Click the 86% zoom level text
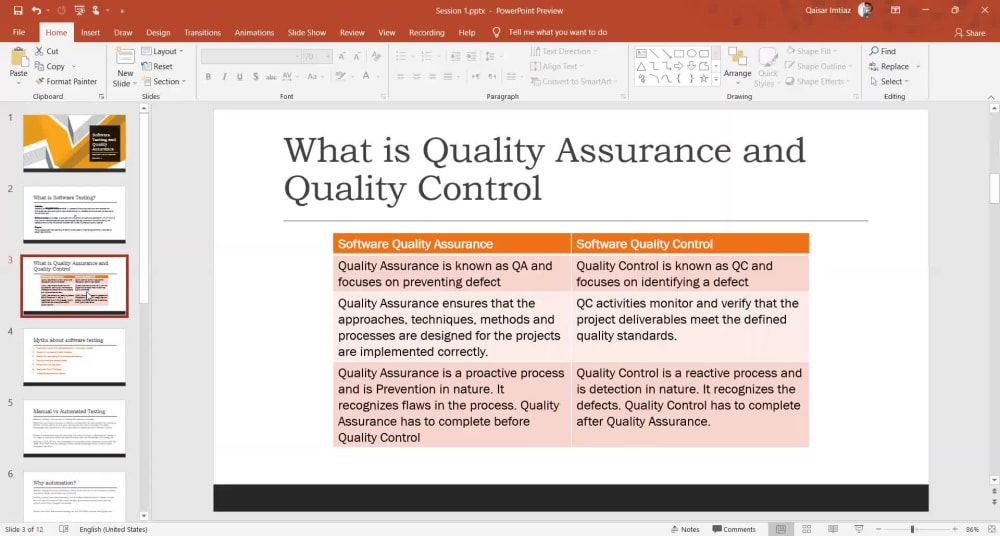The width and height of the screenshot is (1000, 536). [973, 529]
